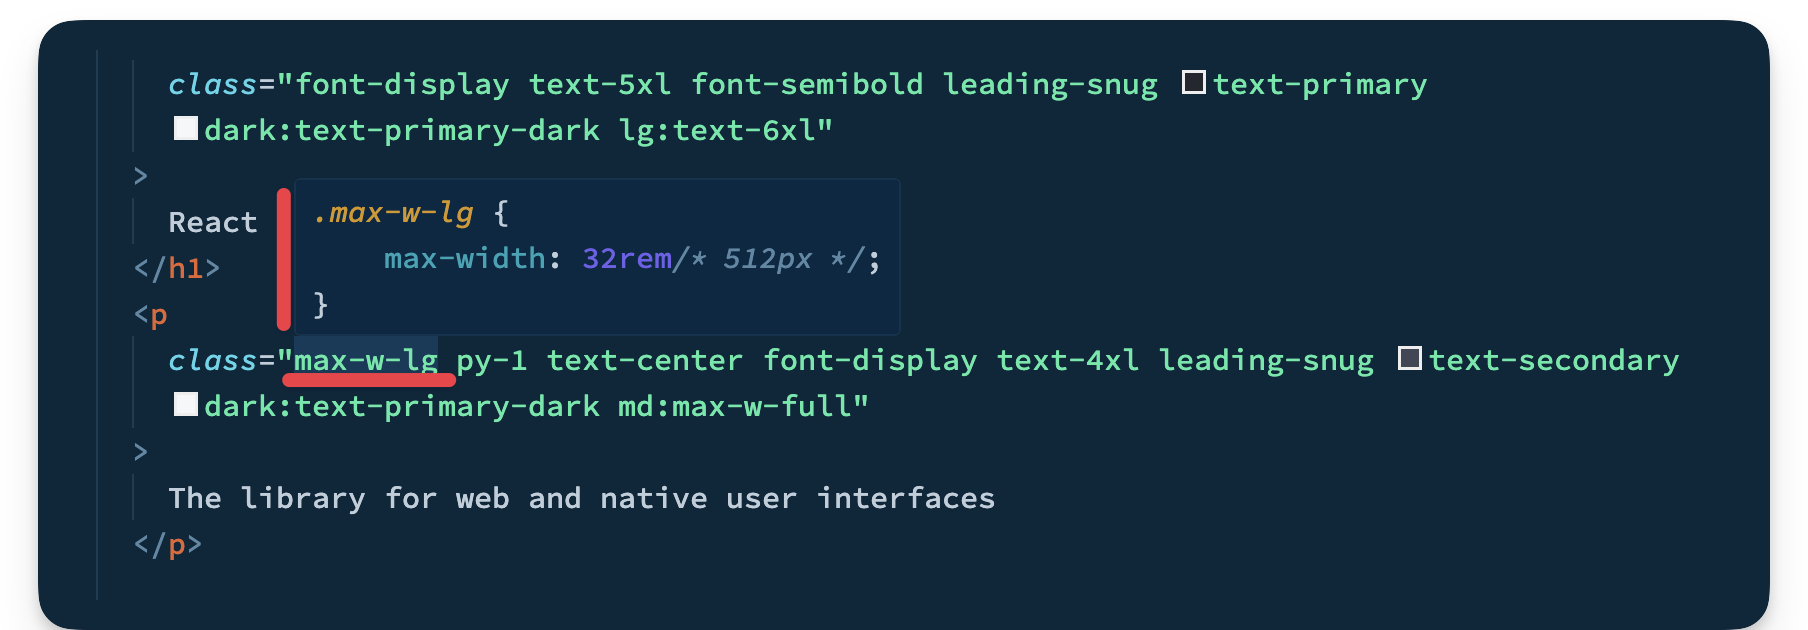Click the color swatch before text-secondary
The height and width of the screenshot is (630, 1808).
[1409, 358]
